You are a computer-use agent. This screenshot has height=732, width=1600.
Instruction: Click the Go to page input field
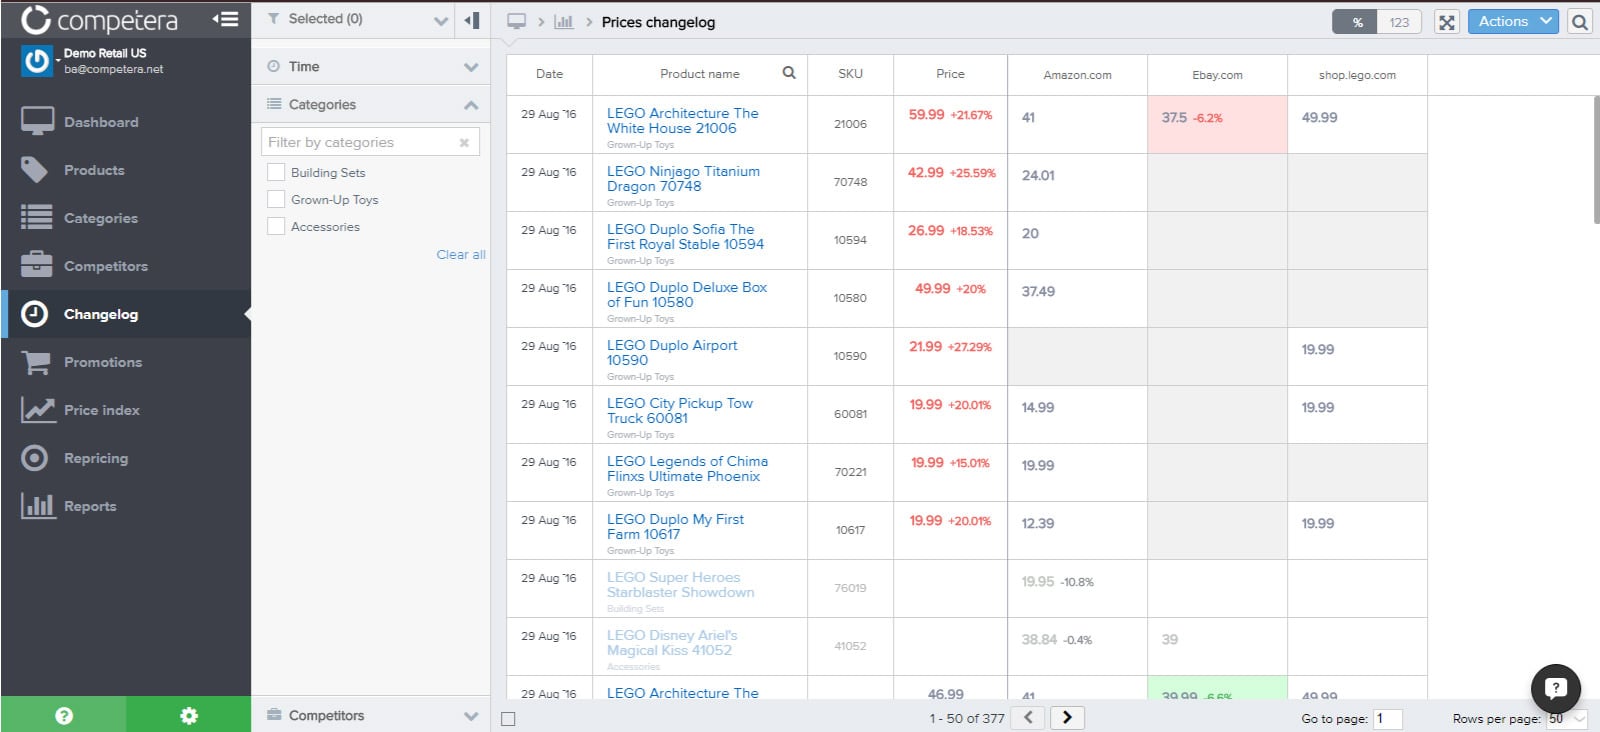pyautogui.click(x=1387, y=718)
